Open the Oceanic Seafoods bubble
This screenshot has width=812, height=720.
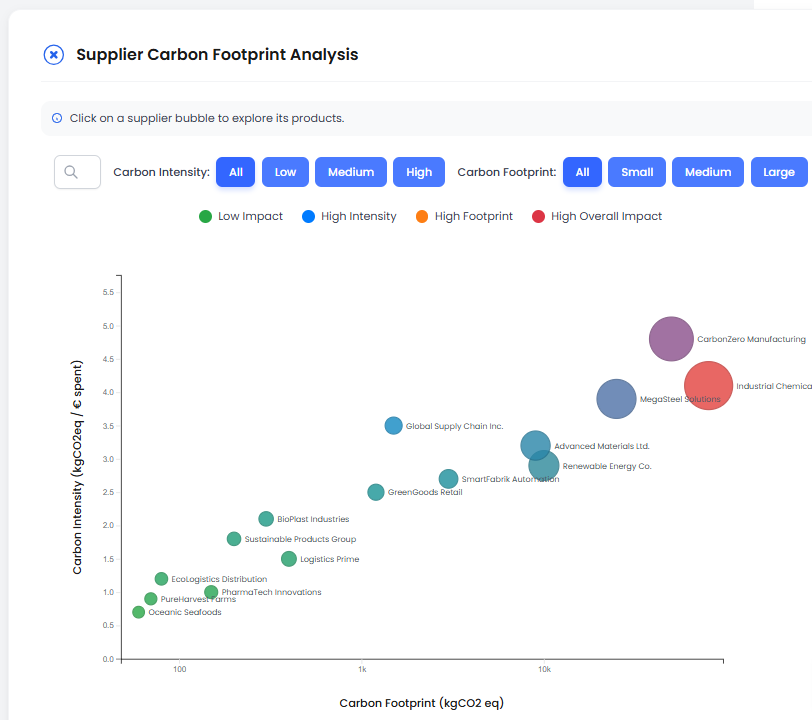139,612
